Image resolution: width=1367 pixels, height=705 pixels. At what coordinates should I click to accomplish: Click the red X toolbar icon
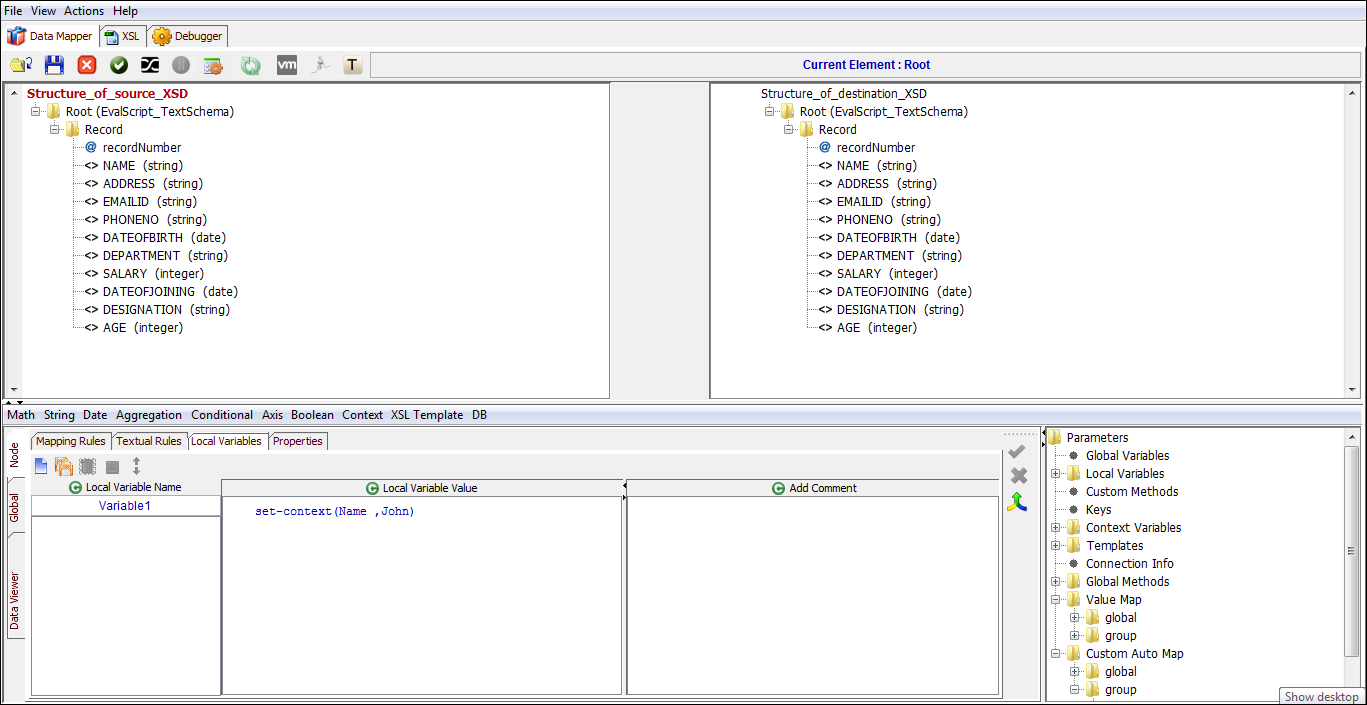pyautogui.click(x=87, y=65)
